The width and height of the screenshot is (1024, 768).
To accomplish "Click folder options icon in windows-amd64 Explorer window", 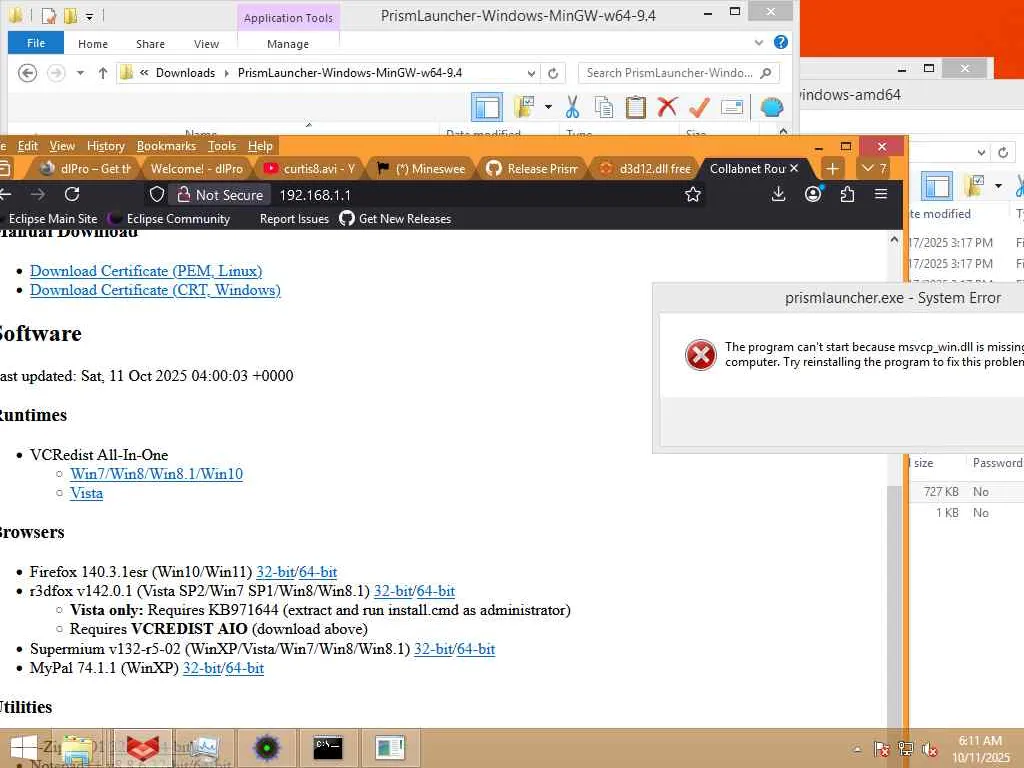I will [974, 186].
